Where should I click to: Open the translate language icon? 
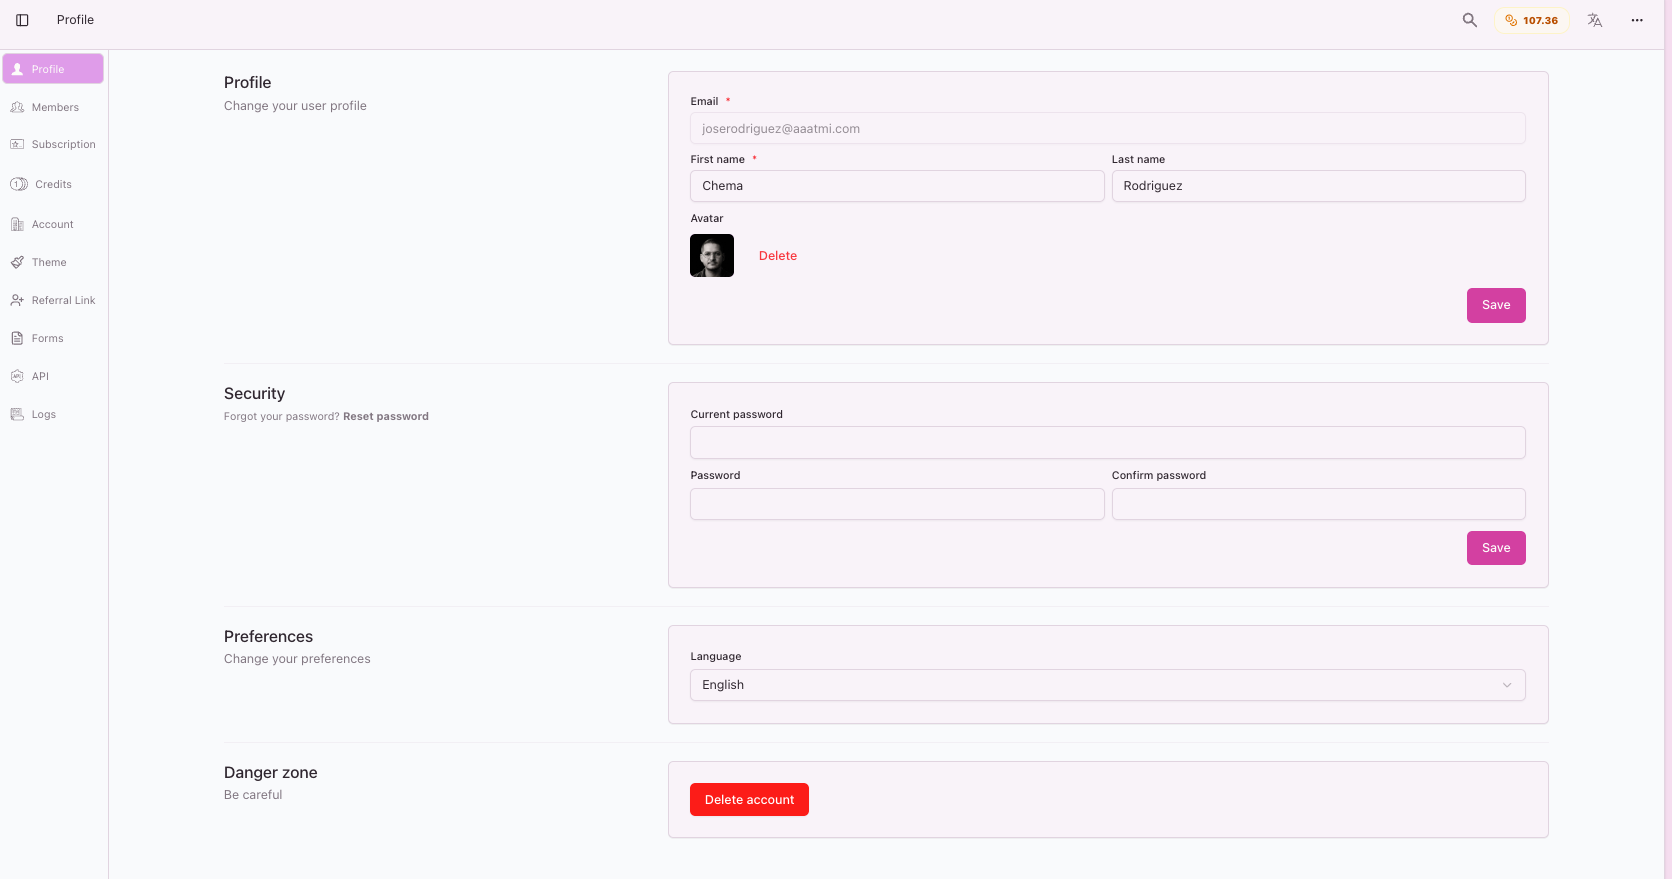1595,20
